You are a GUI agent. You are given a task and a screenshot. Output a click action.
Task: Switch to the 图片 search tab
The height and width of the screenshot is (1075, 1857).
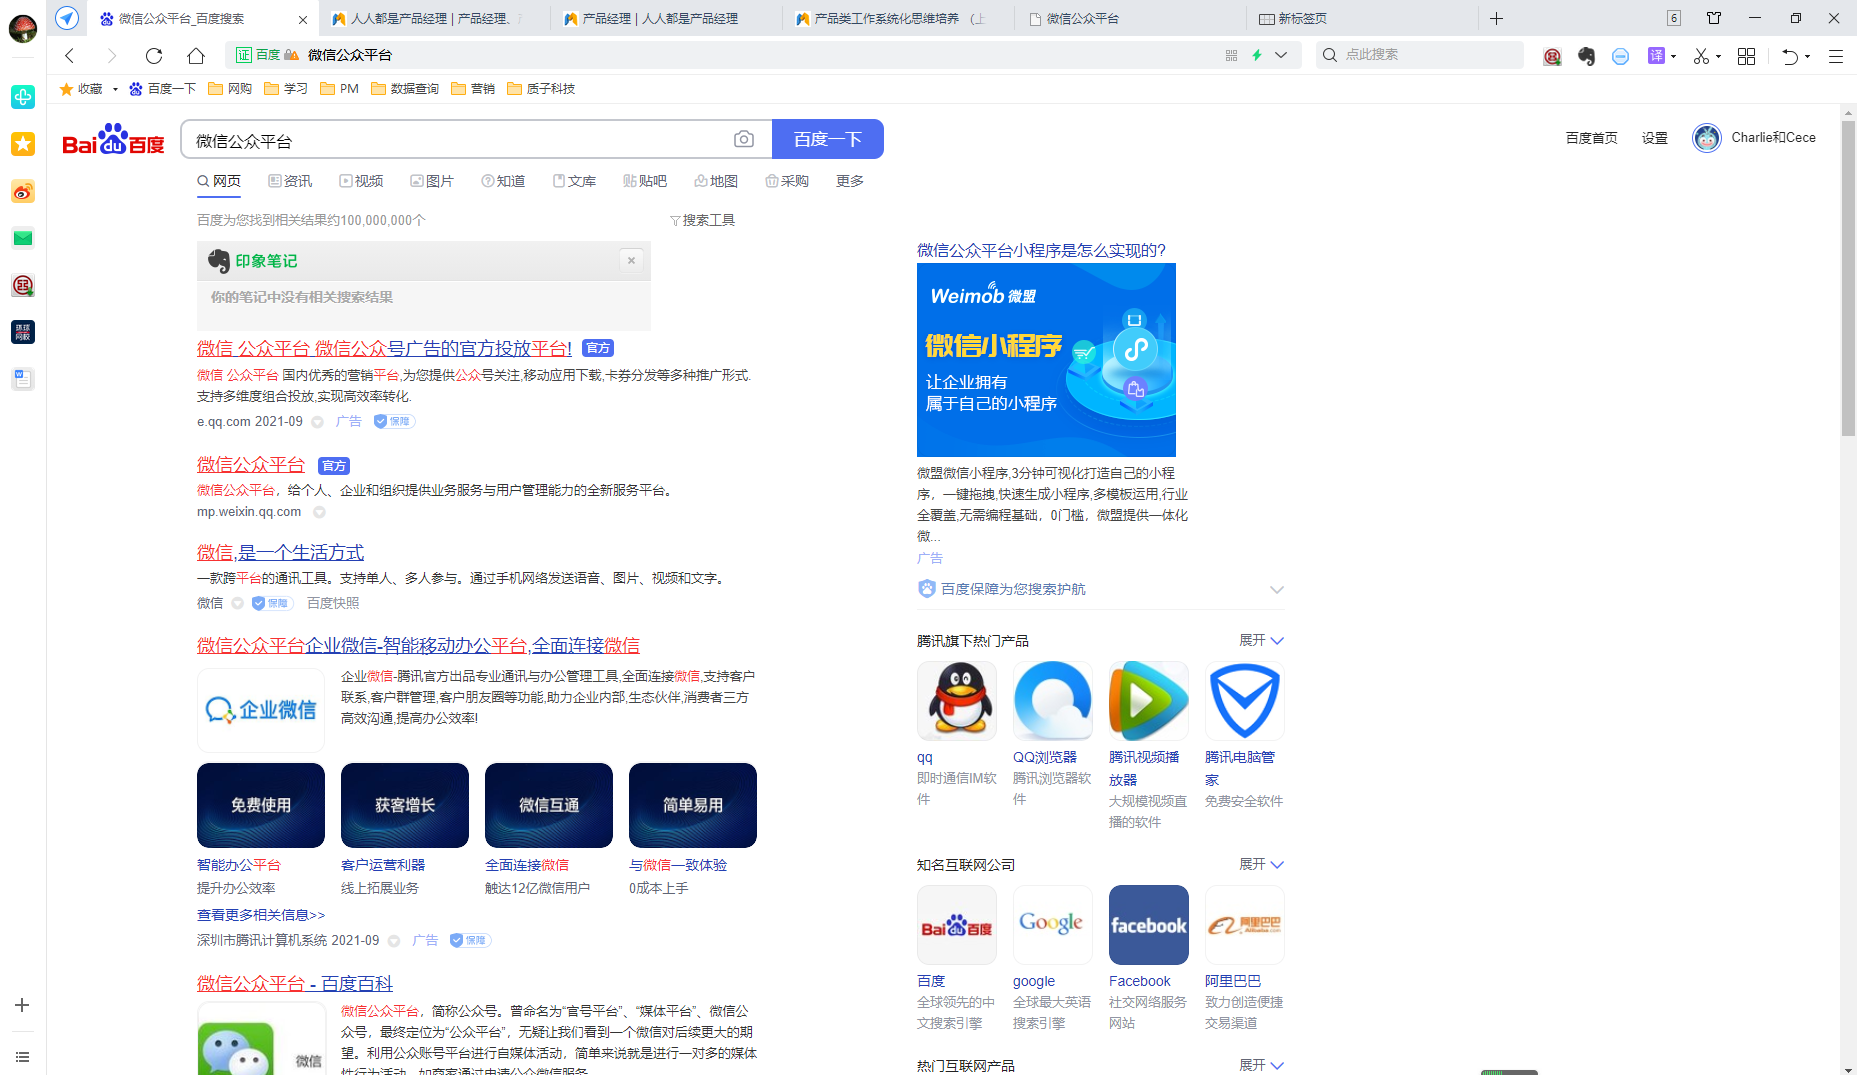(x=432, y=181)
